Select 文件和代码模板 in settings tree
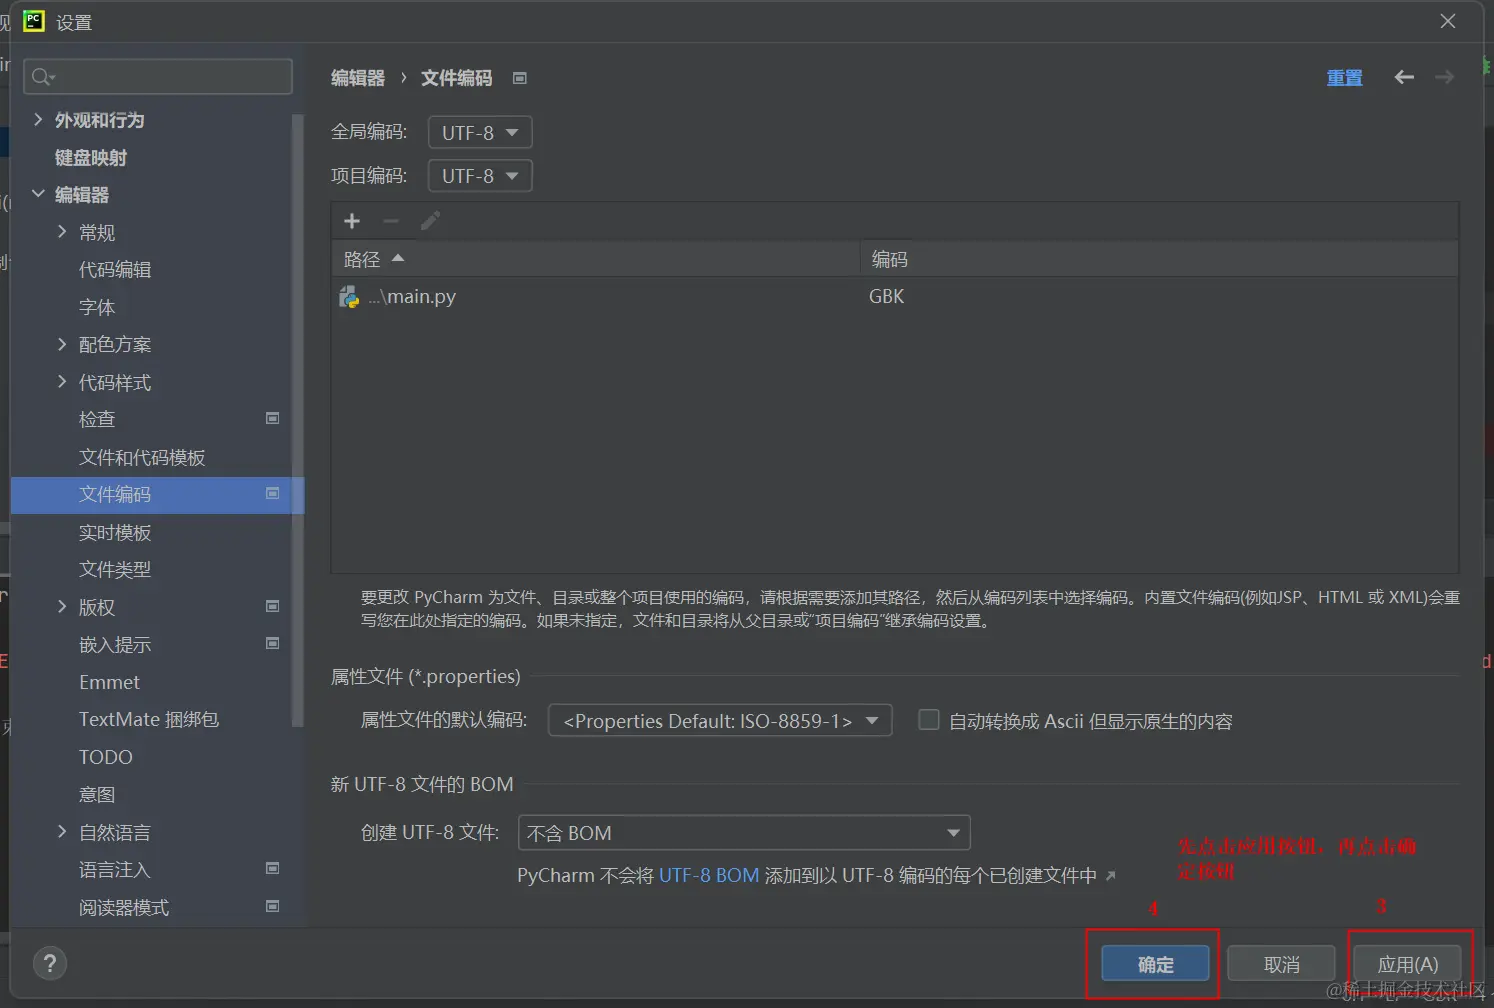Screen dimensions: 1494x1008 pyautogui.click(x=142, y=457)
